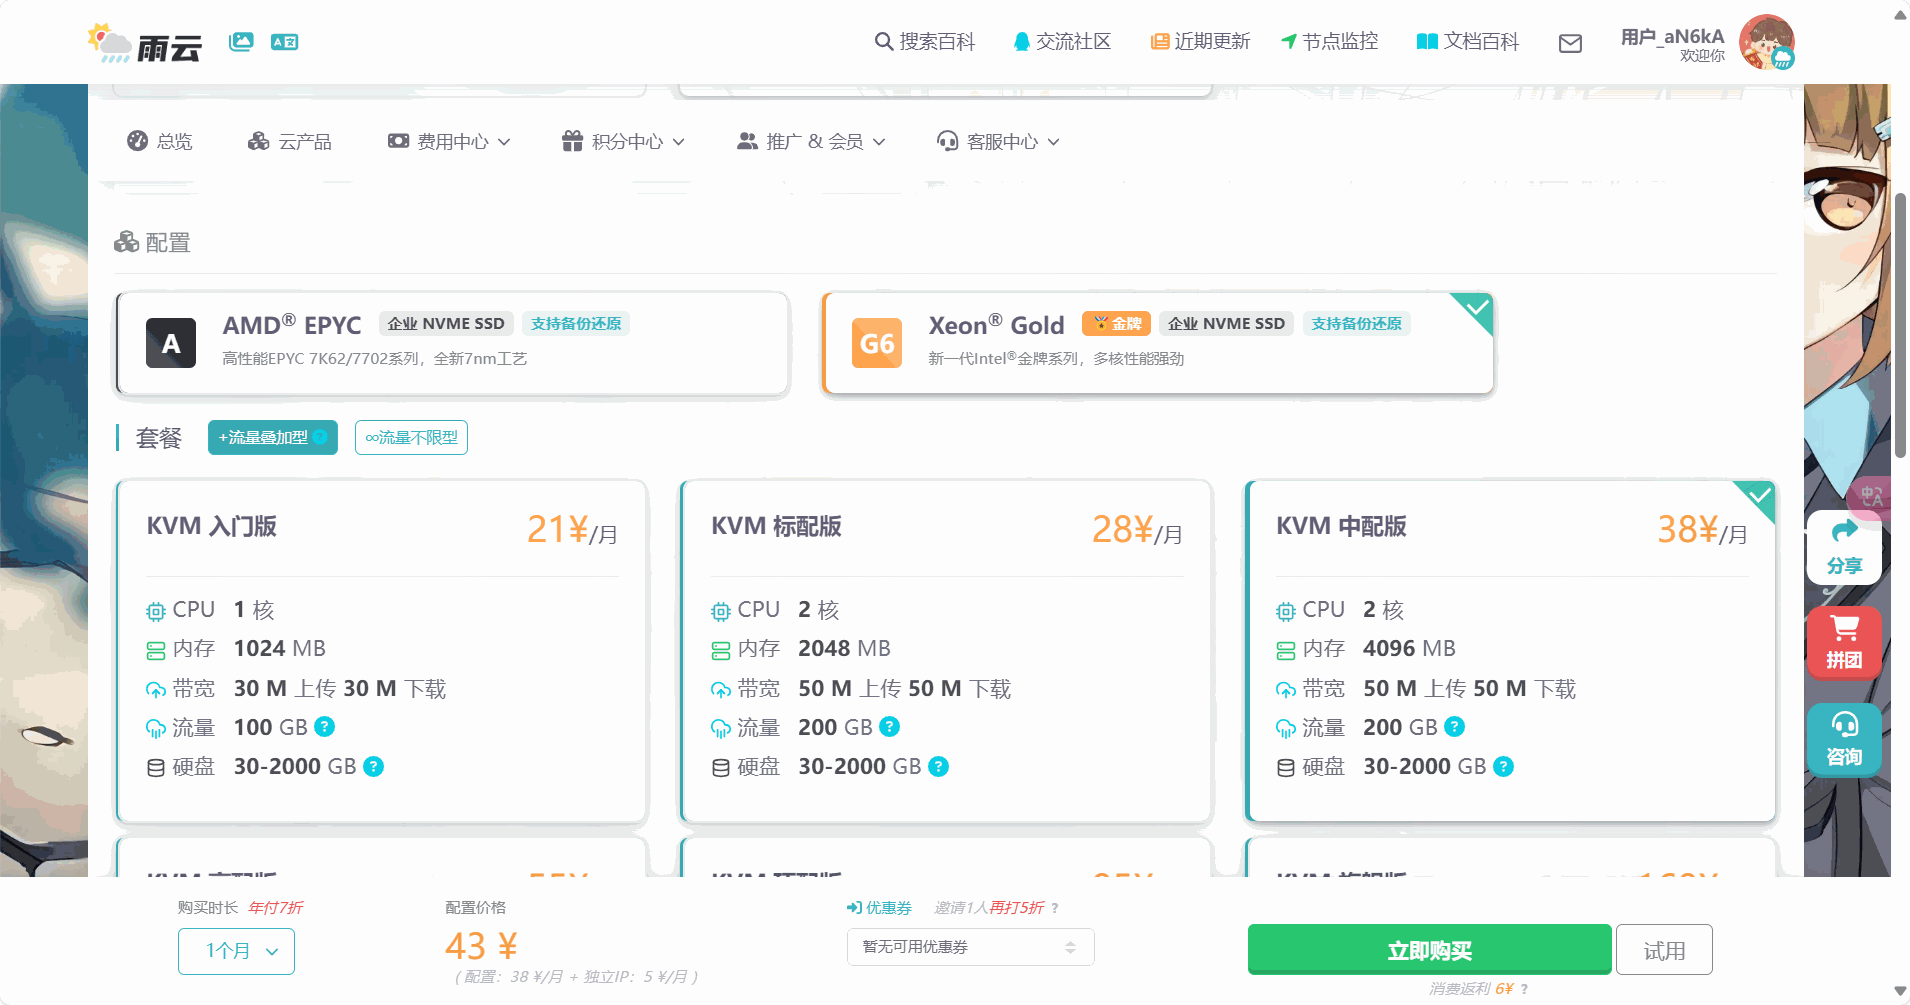View the 文档百科 documentation

(x=1467, y=41)
